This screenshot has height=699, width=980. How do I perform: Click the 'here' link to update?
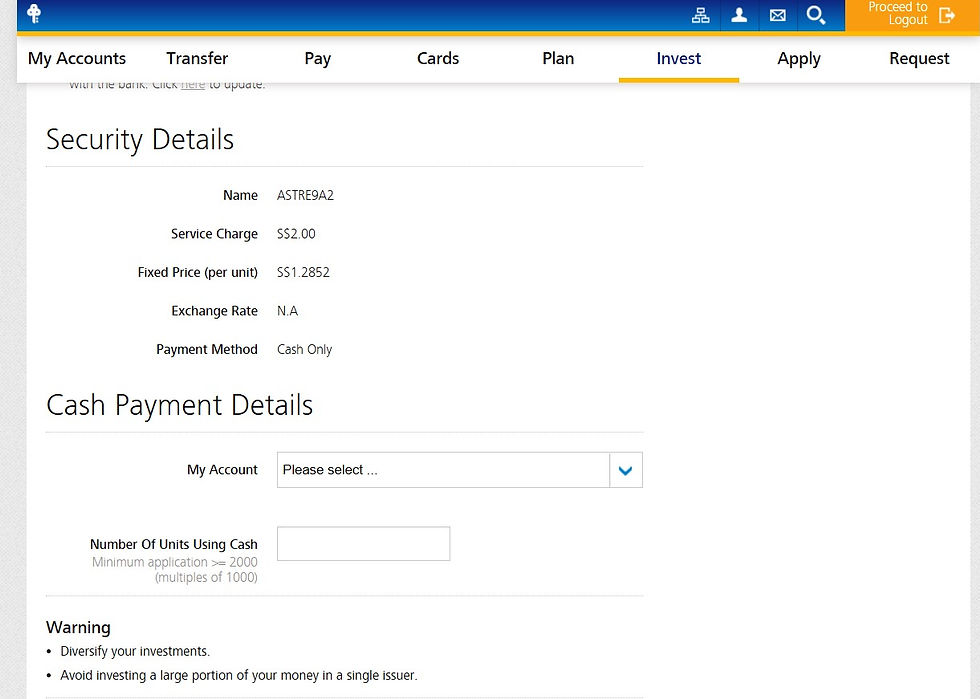pyautogui.click(x=192, y=85)
